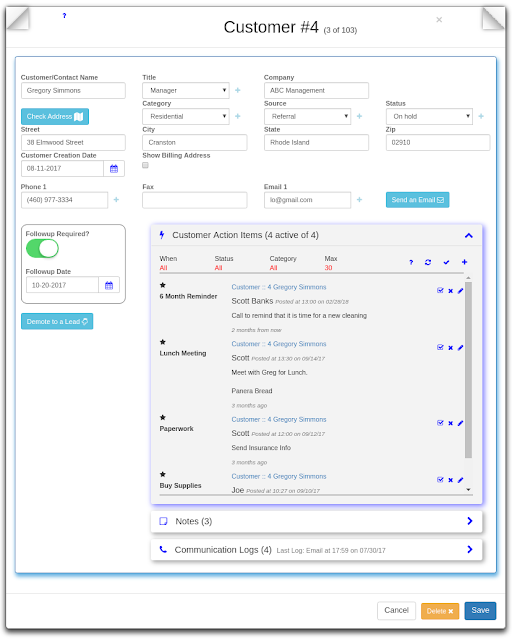Image resolution: width=512 pixels, height=640 pixels.
Task: Change the action items Category filter All
Action: coord(273,268)
